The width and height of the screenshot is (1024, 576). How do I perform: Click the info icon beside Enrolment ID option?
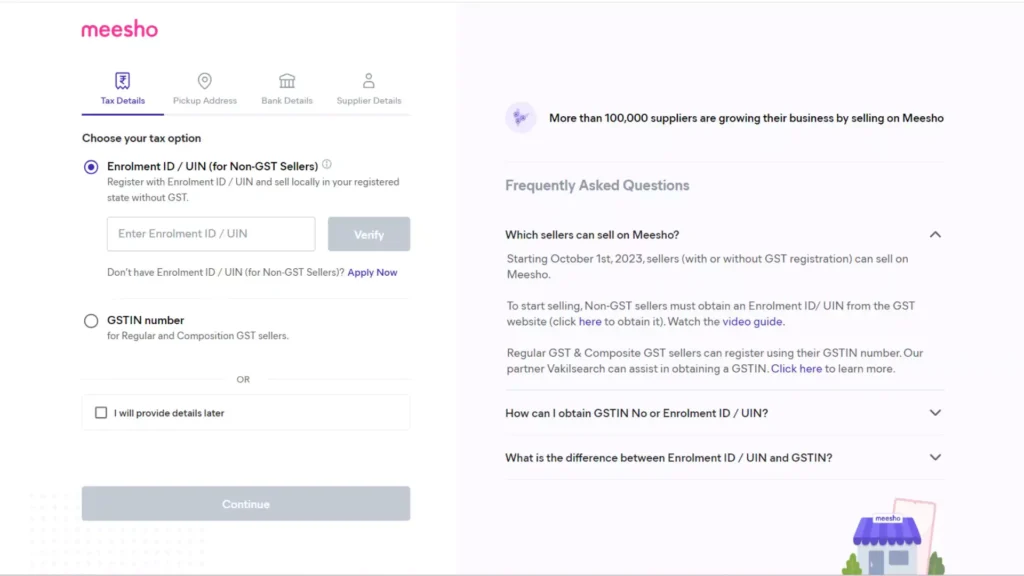(327, 165)
